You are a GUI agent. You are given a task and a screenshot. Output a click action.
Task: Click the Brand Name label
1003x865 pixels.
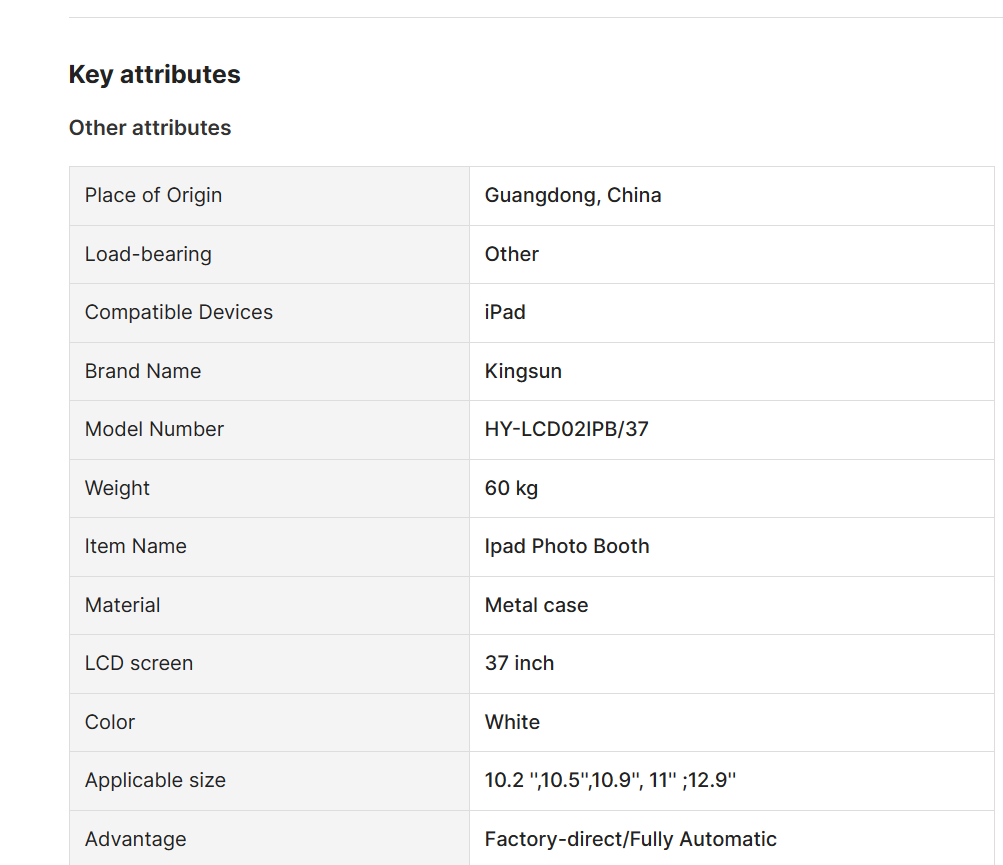[x=143, y=371]
